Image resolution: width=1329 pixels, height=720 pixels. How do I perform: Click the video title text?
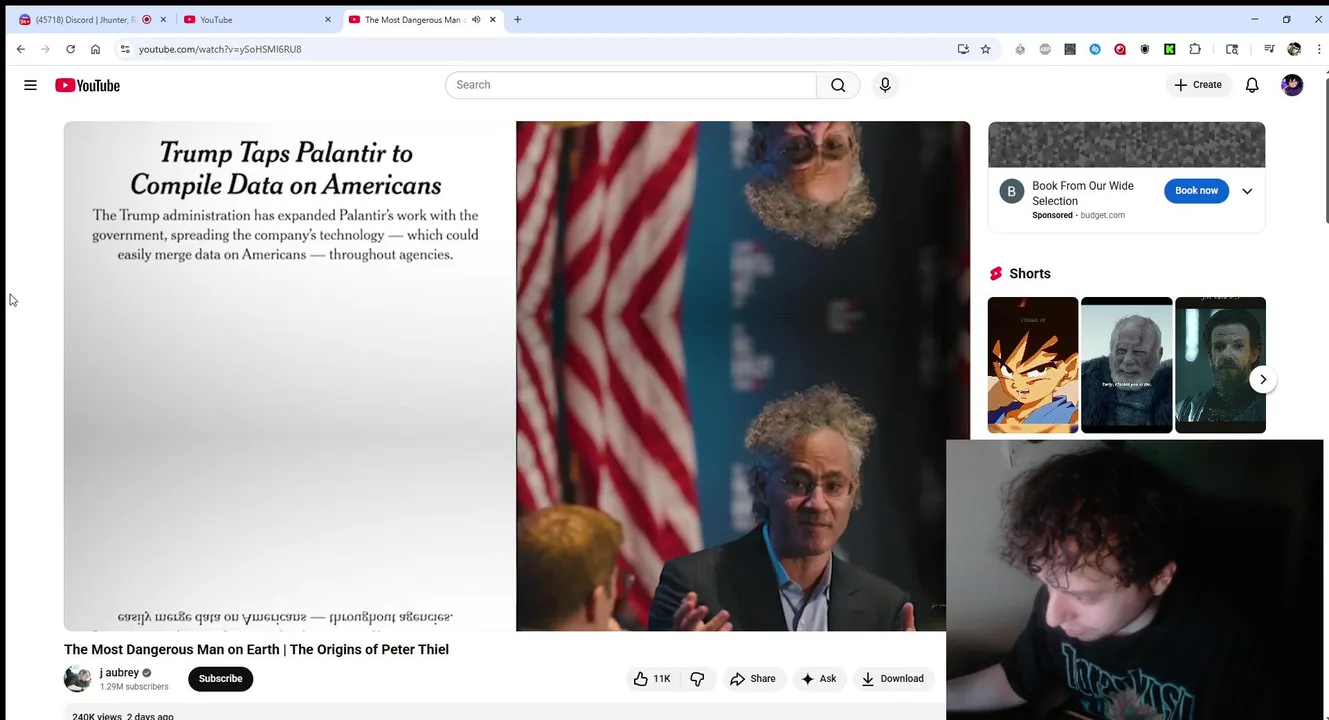[256, 650]
